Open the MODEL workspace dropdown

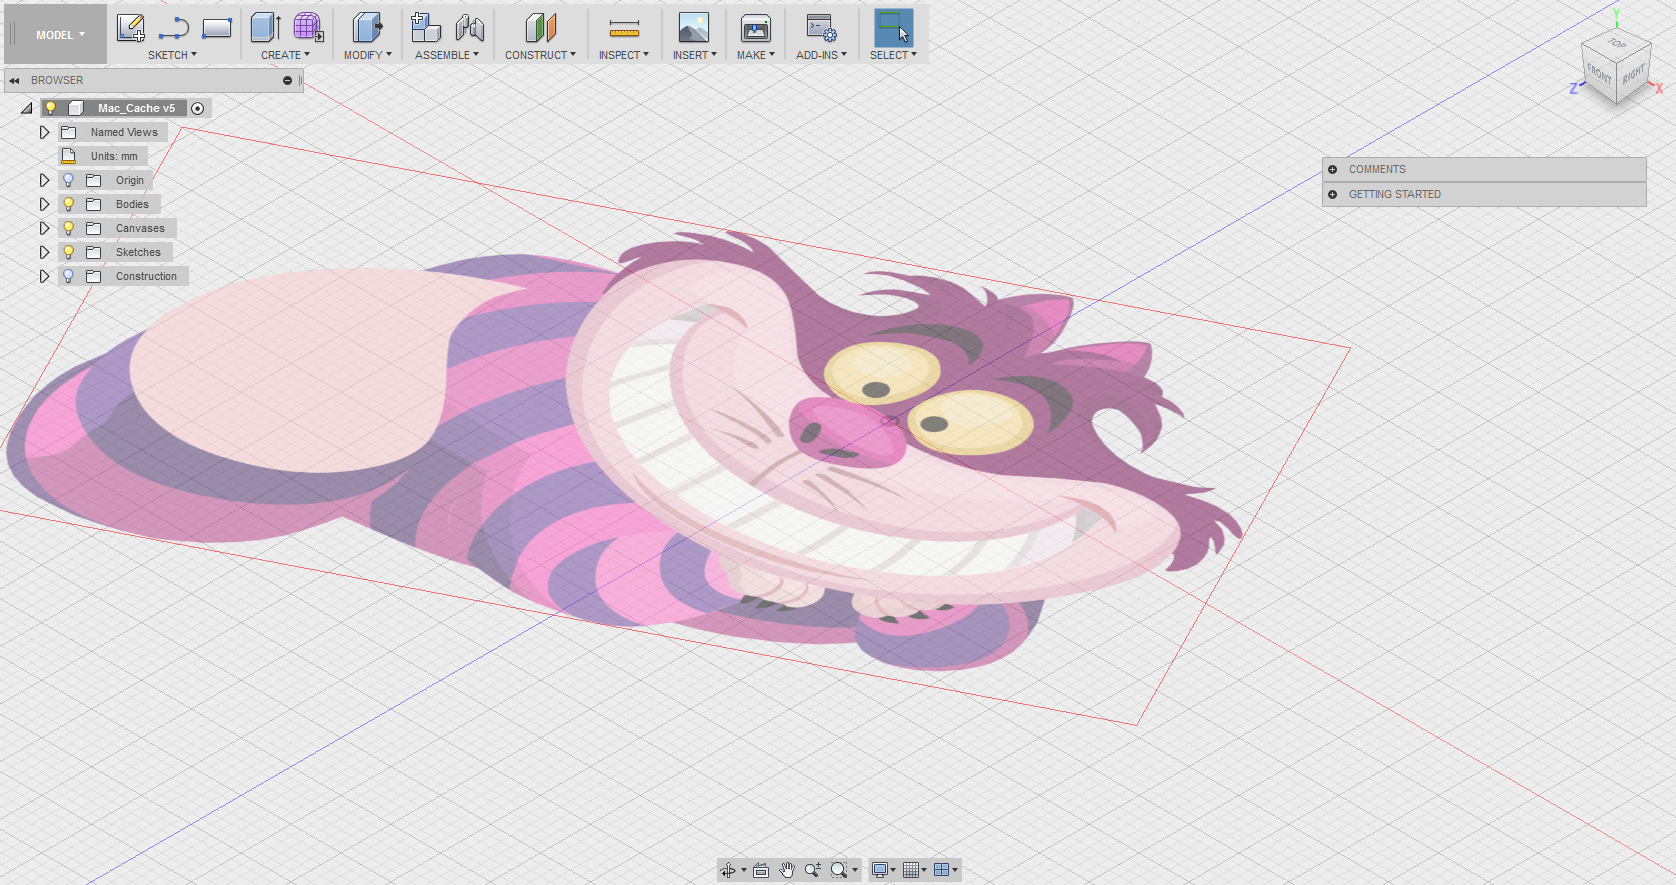pyautogui.click(x=60, y=35)
